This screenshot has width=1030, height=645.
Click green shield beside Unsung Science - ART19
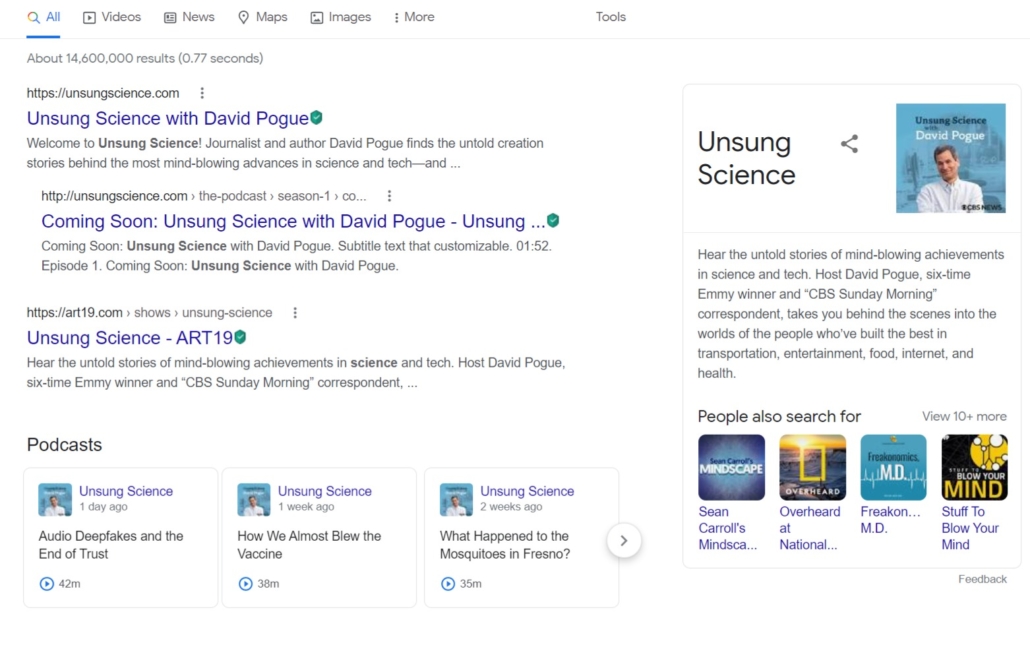pyautogui.click(x=240, y=337)
